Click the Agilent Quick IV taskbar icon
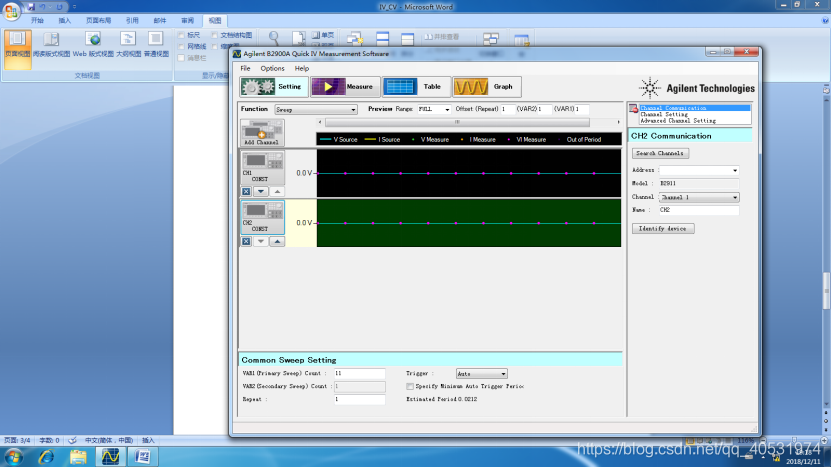 coord(110,456)
